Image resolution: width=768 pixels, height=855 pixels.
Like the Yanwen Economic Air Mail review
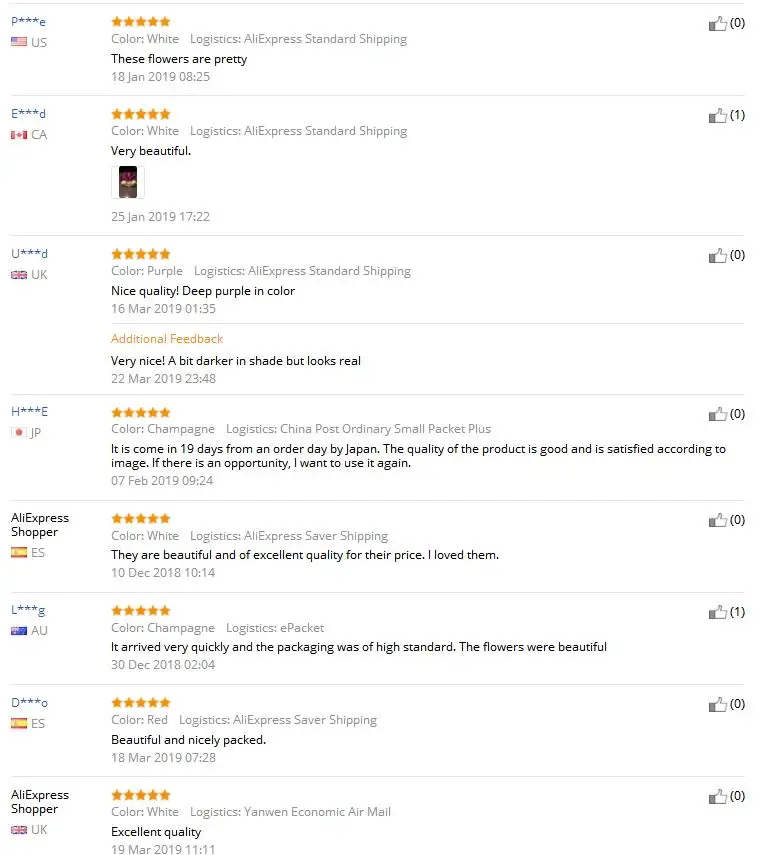click(718, 797)
